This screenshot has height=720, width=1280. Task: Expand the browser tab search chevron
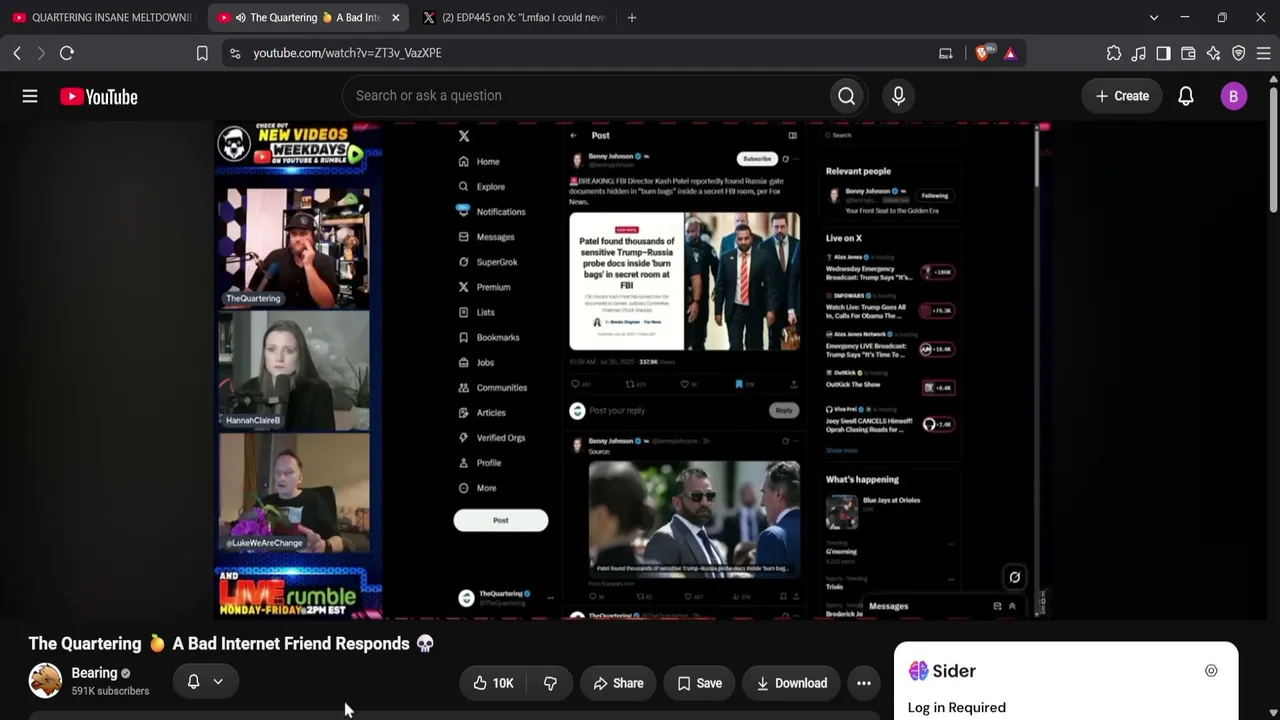point(1154,17)
